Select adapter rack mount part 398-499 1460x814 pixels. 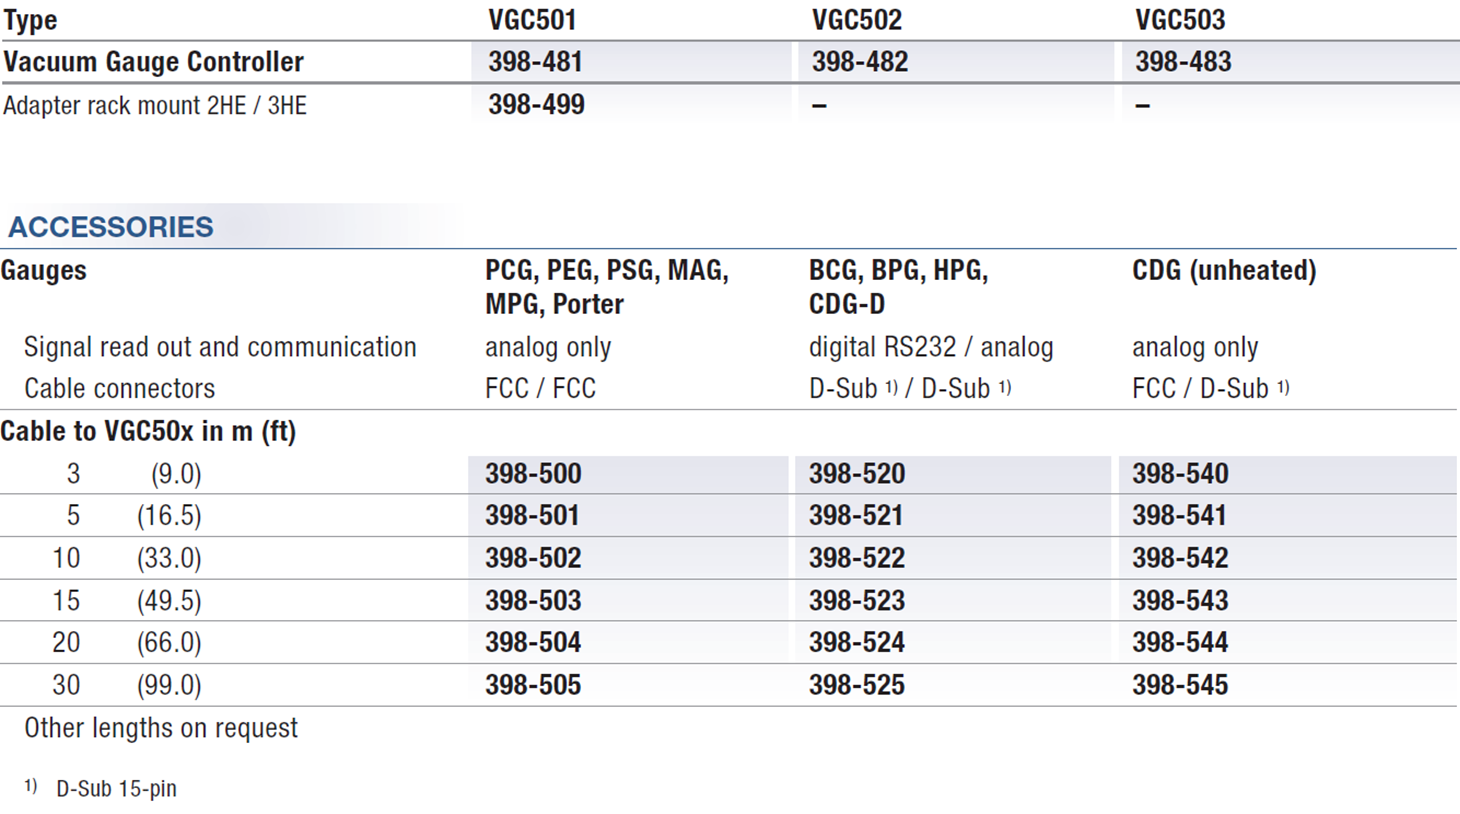(x=536, y=105)
